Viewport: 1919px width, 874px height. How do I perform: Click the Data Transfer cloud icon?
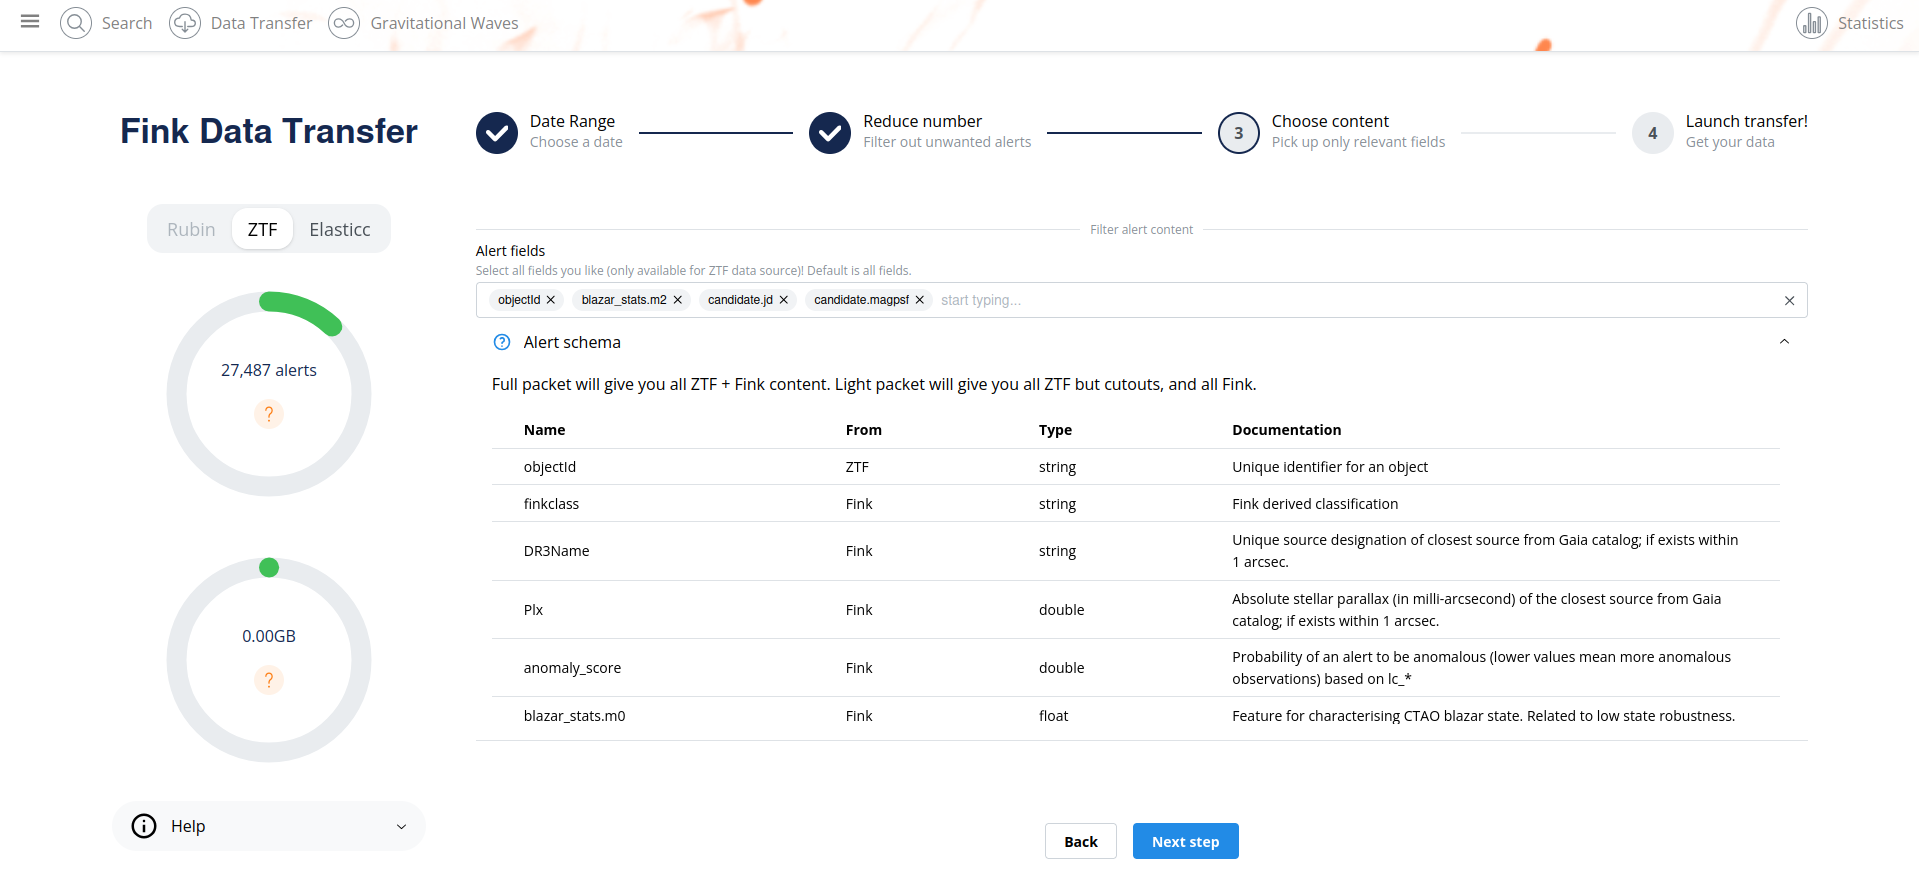tap(185, 22)
